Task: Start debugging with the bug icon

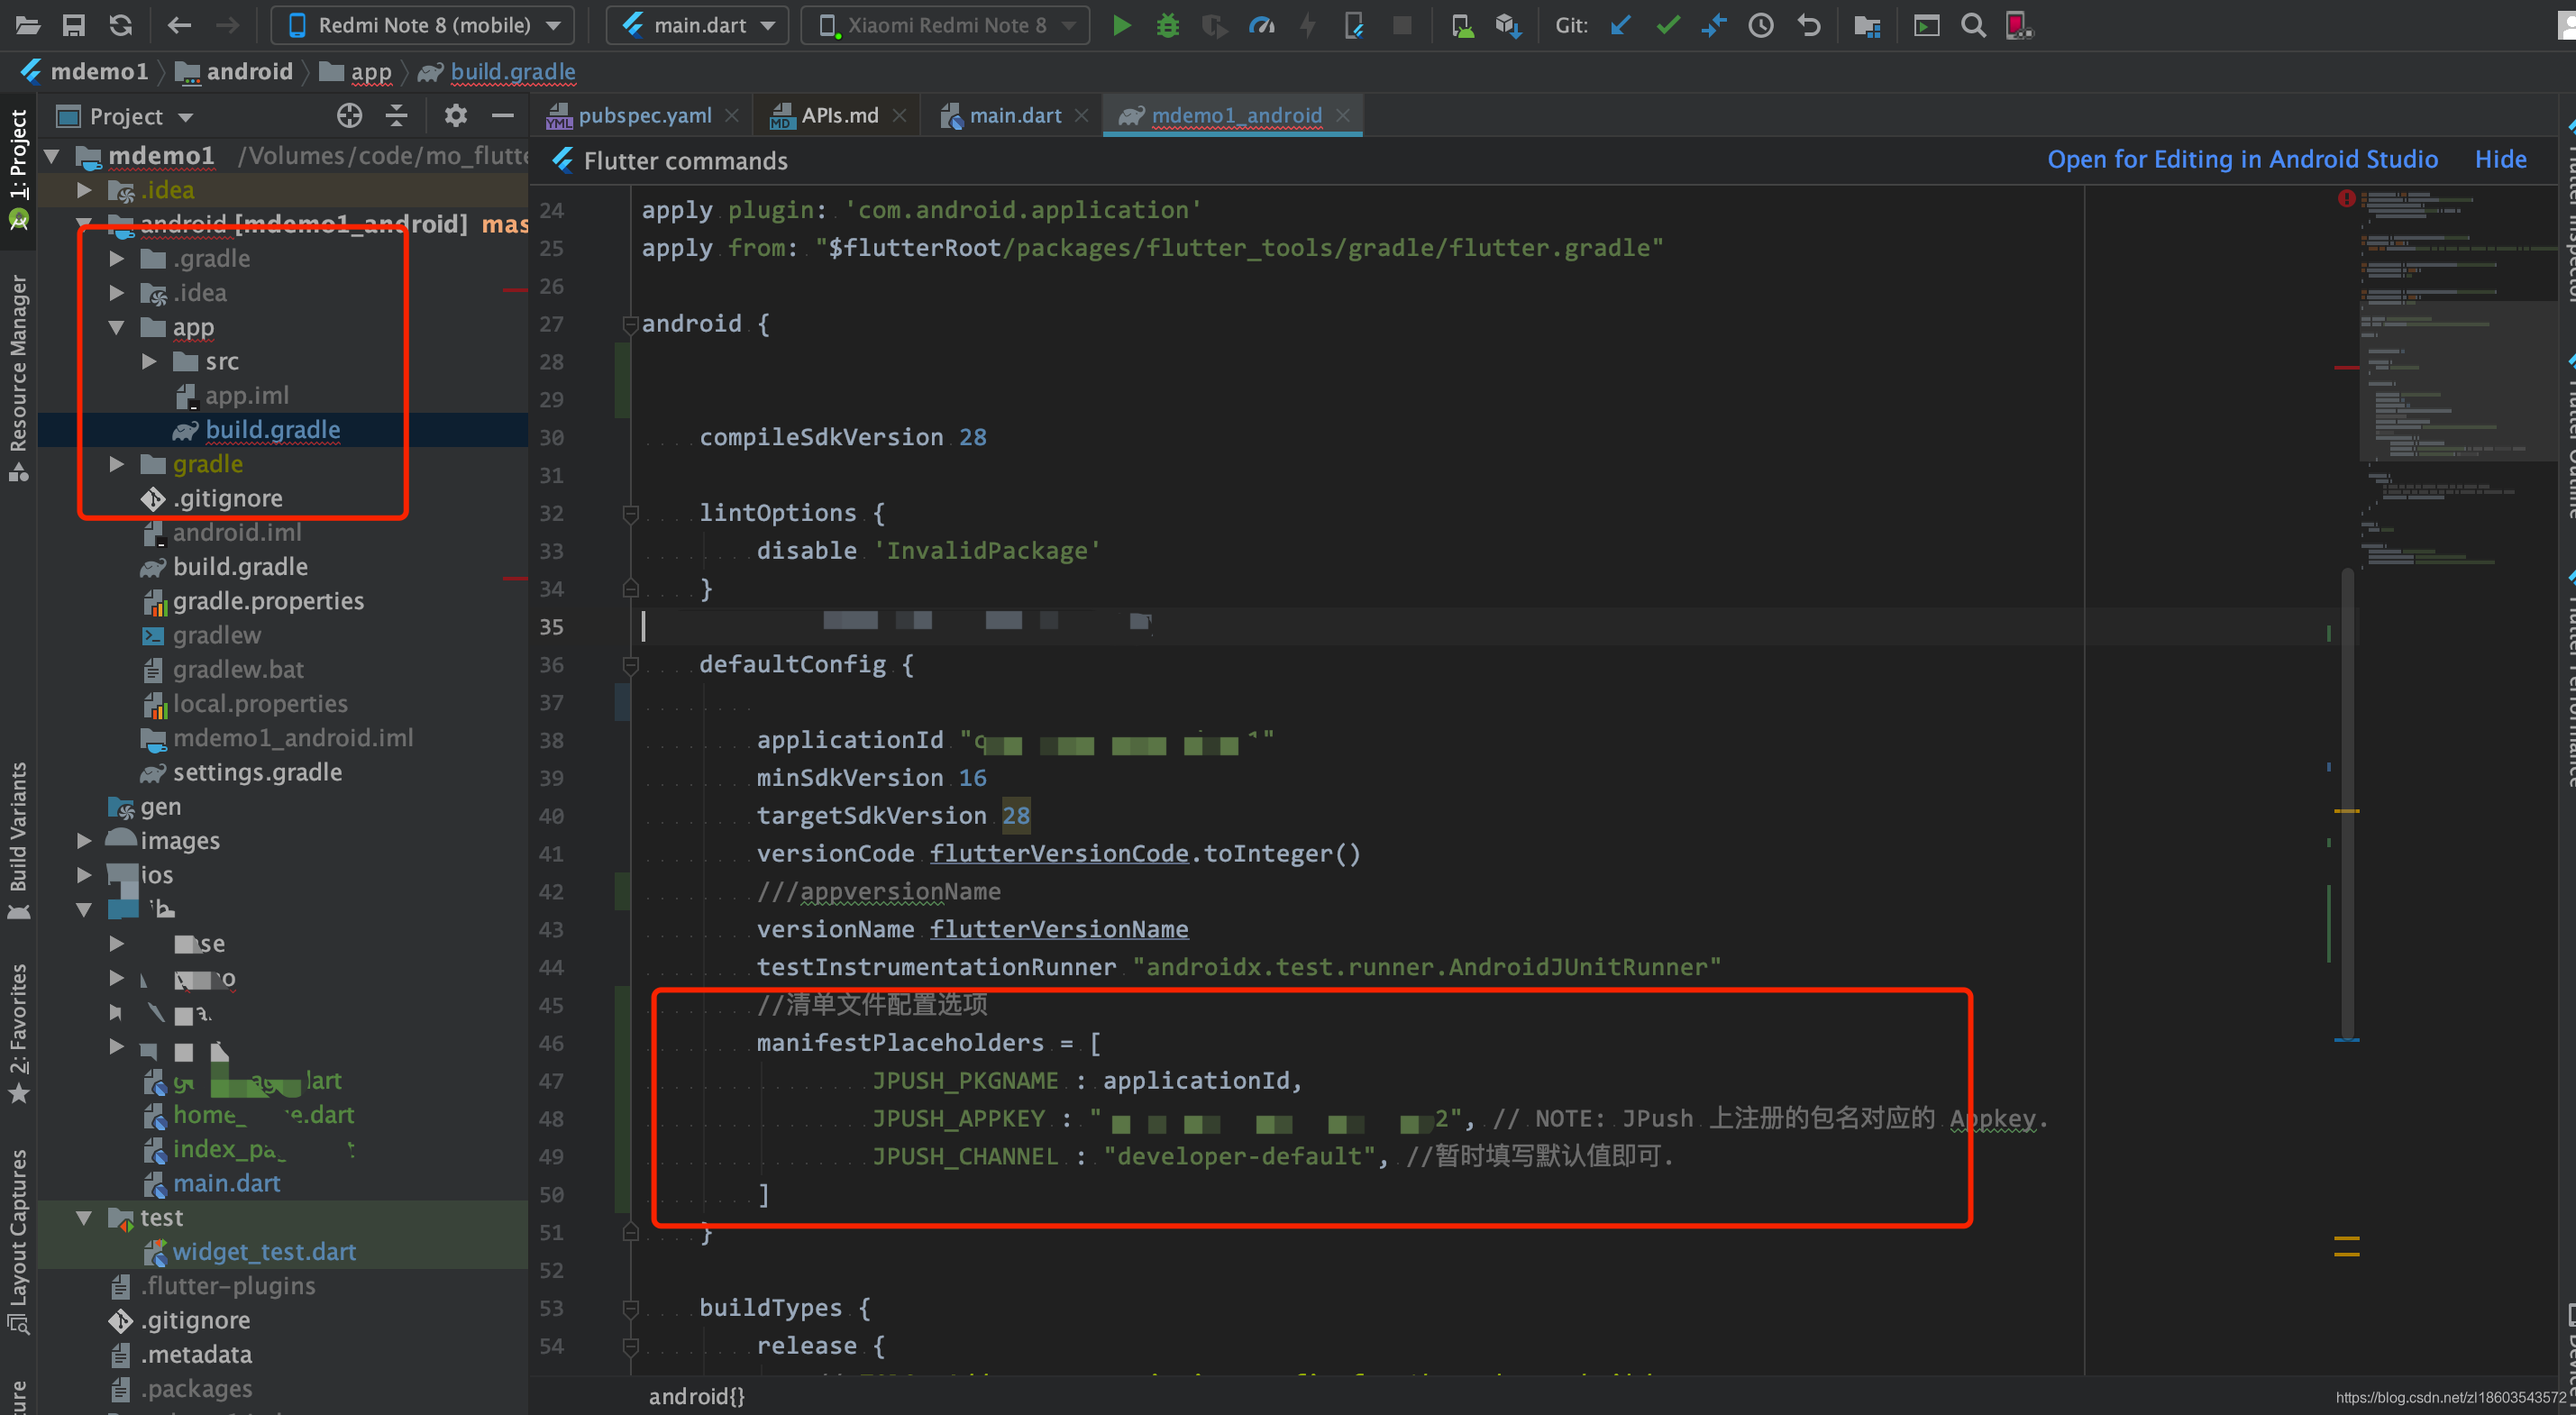Action: [x=1167, y=26]
